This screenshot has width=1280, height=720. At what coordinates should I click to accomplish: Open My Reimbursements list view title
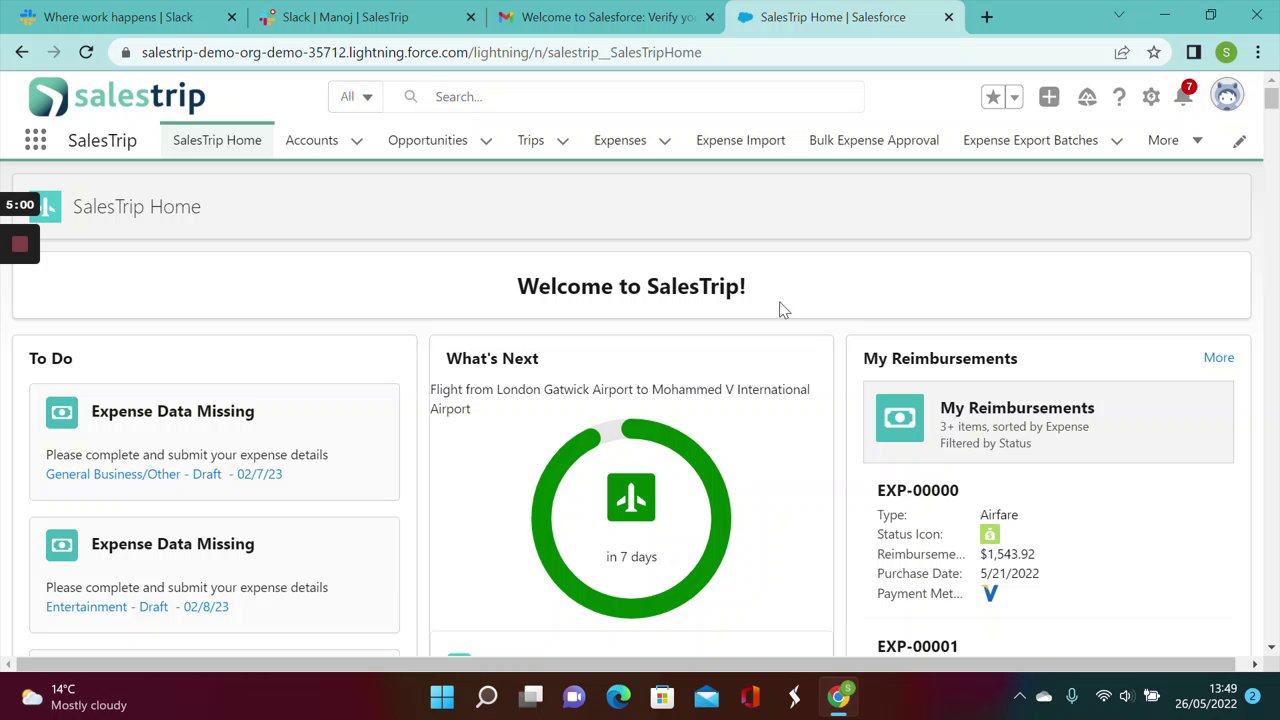pyautogui.click(x=1017, y=408)
